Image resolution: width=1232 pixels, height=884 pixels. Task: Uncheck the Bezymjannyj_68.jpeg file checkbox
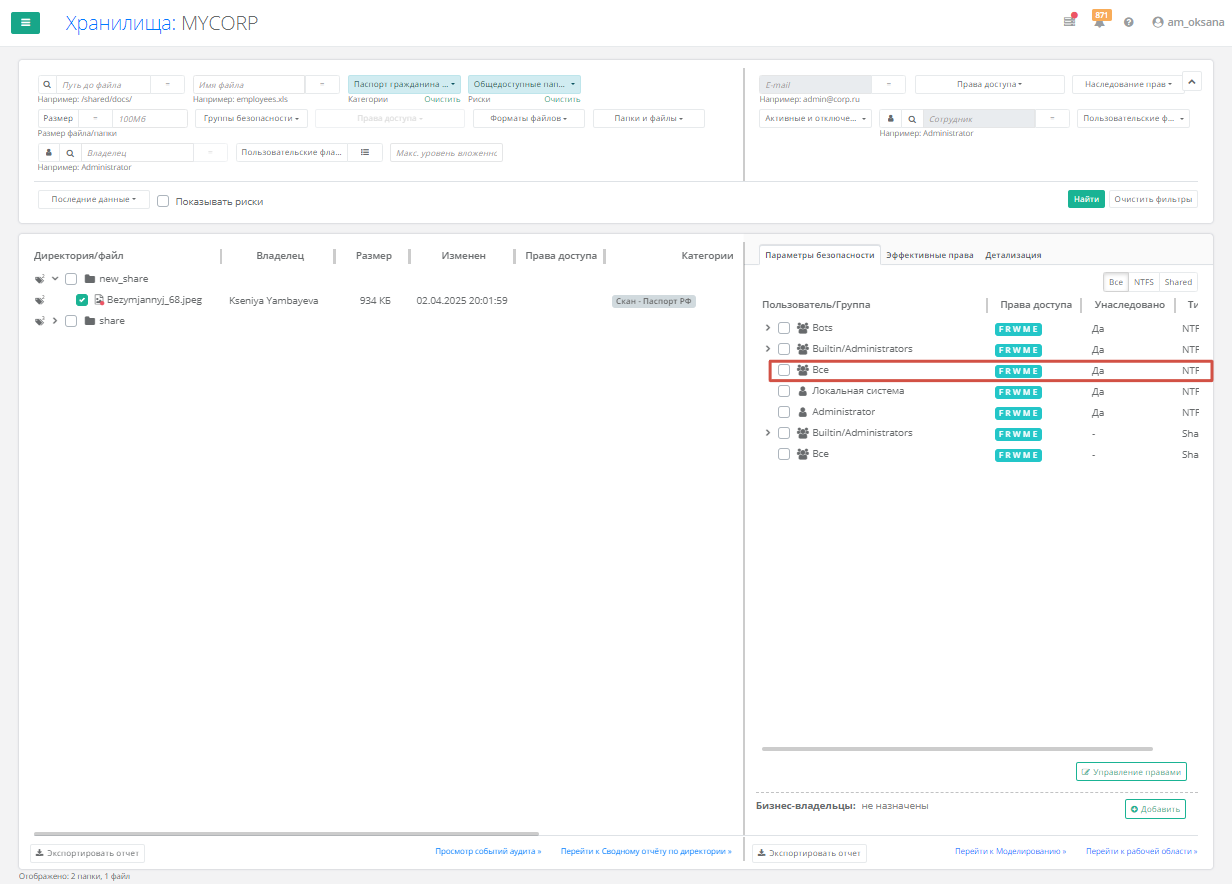pyautogui.click(x=82, y=300)
